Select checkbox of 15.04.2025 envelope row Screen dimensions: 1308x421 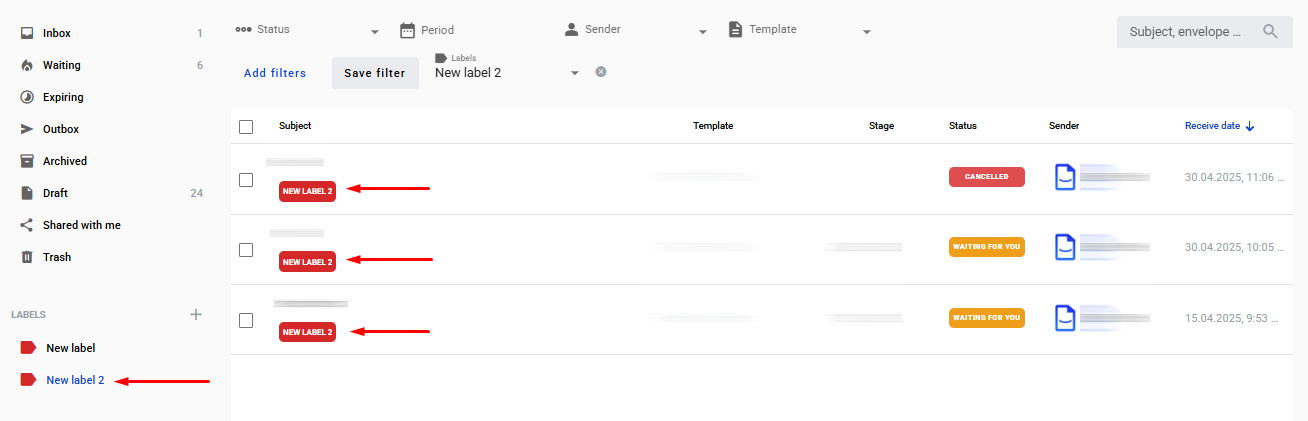click(246, 320)
